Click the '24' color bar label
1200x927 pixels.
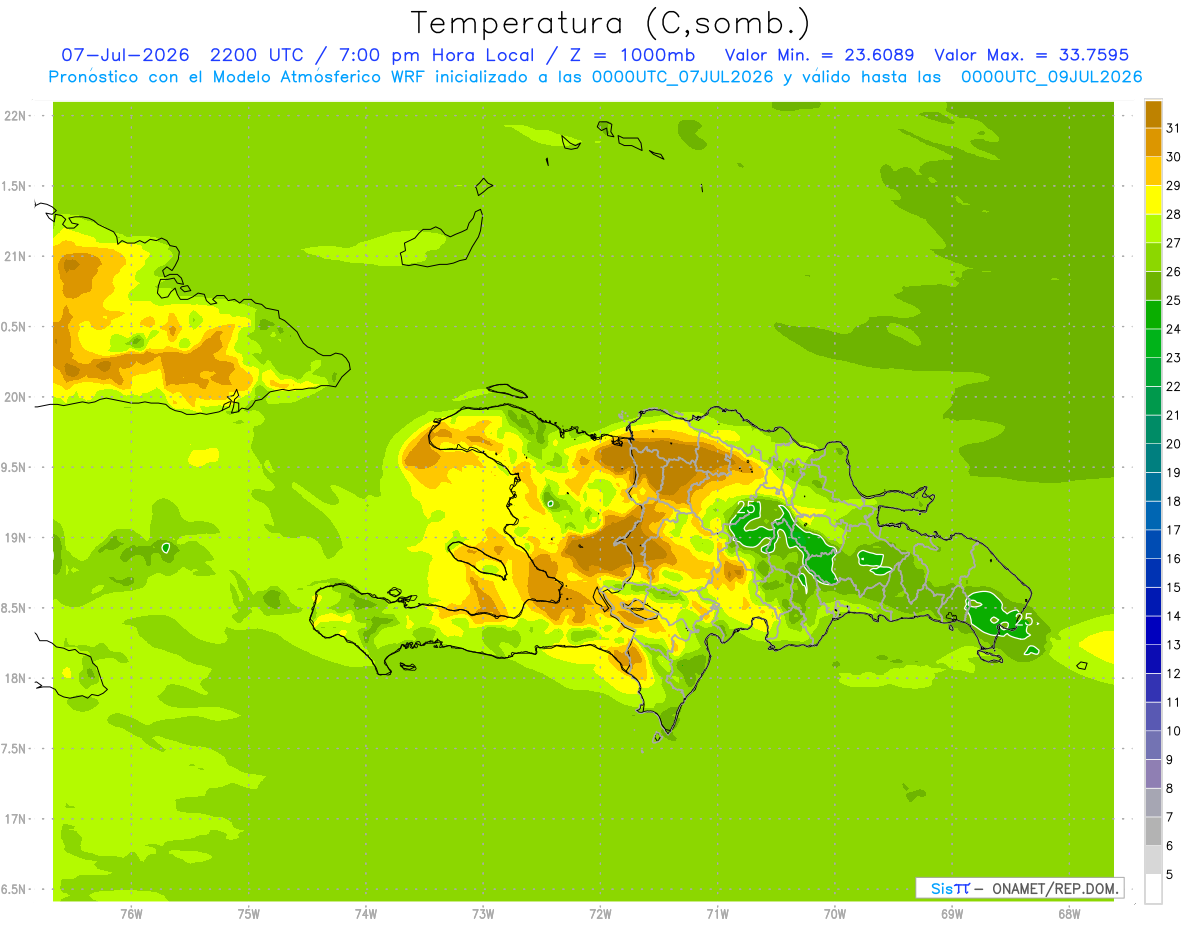coord(1173,329)
